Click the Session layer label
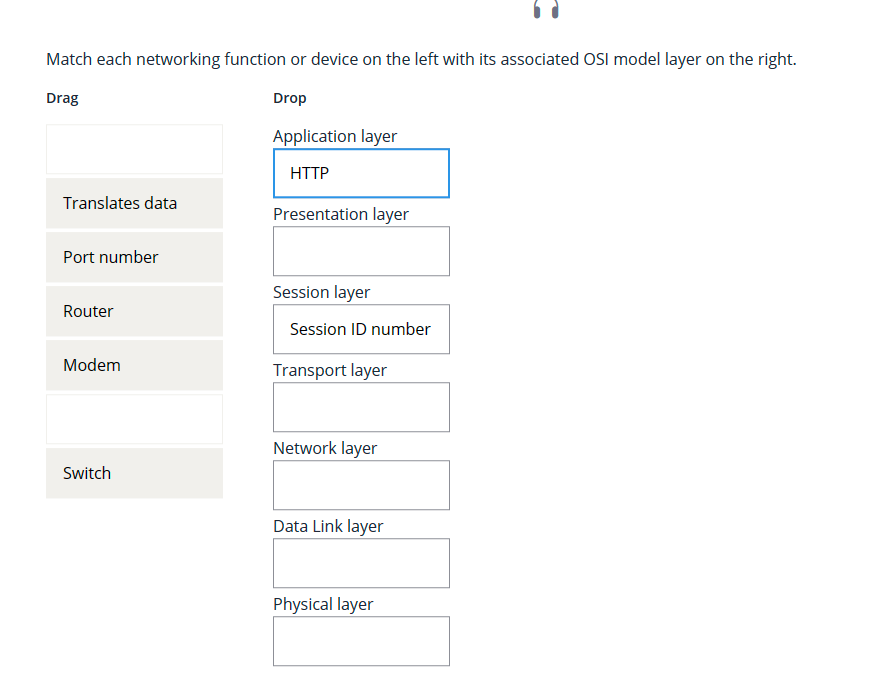The width and height of the screenshot is (896, 691). pos(321,292)
